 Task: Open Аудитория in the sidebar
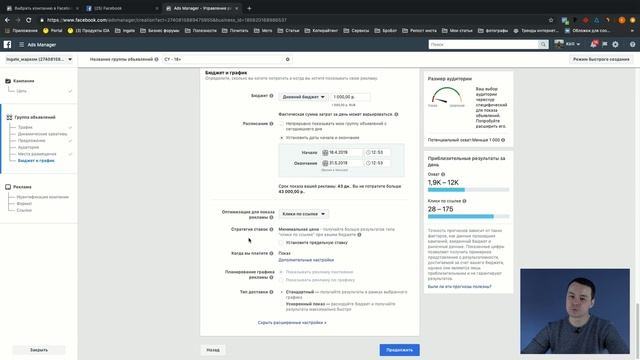tap(28, 147)
